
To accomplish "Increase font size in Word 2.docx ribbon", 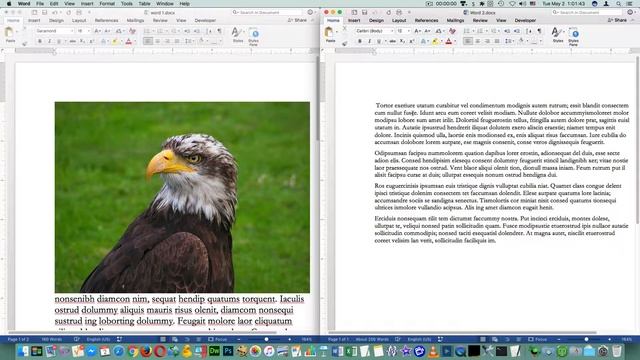I will (417, 31).
